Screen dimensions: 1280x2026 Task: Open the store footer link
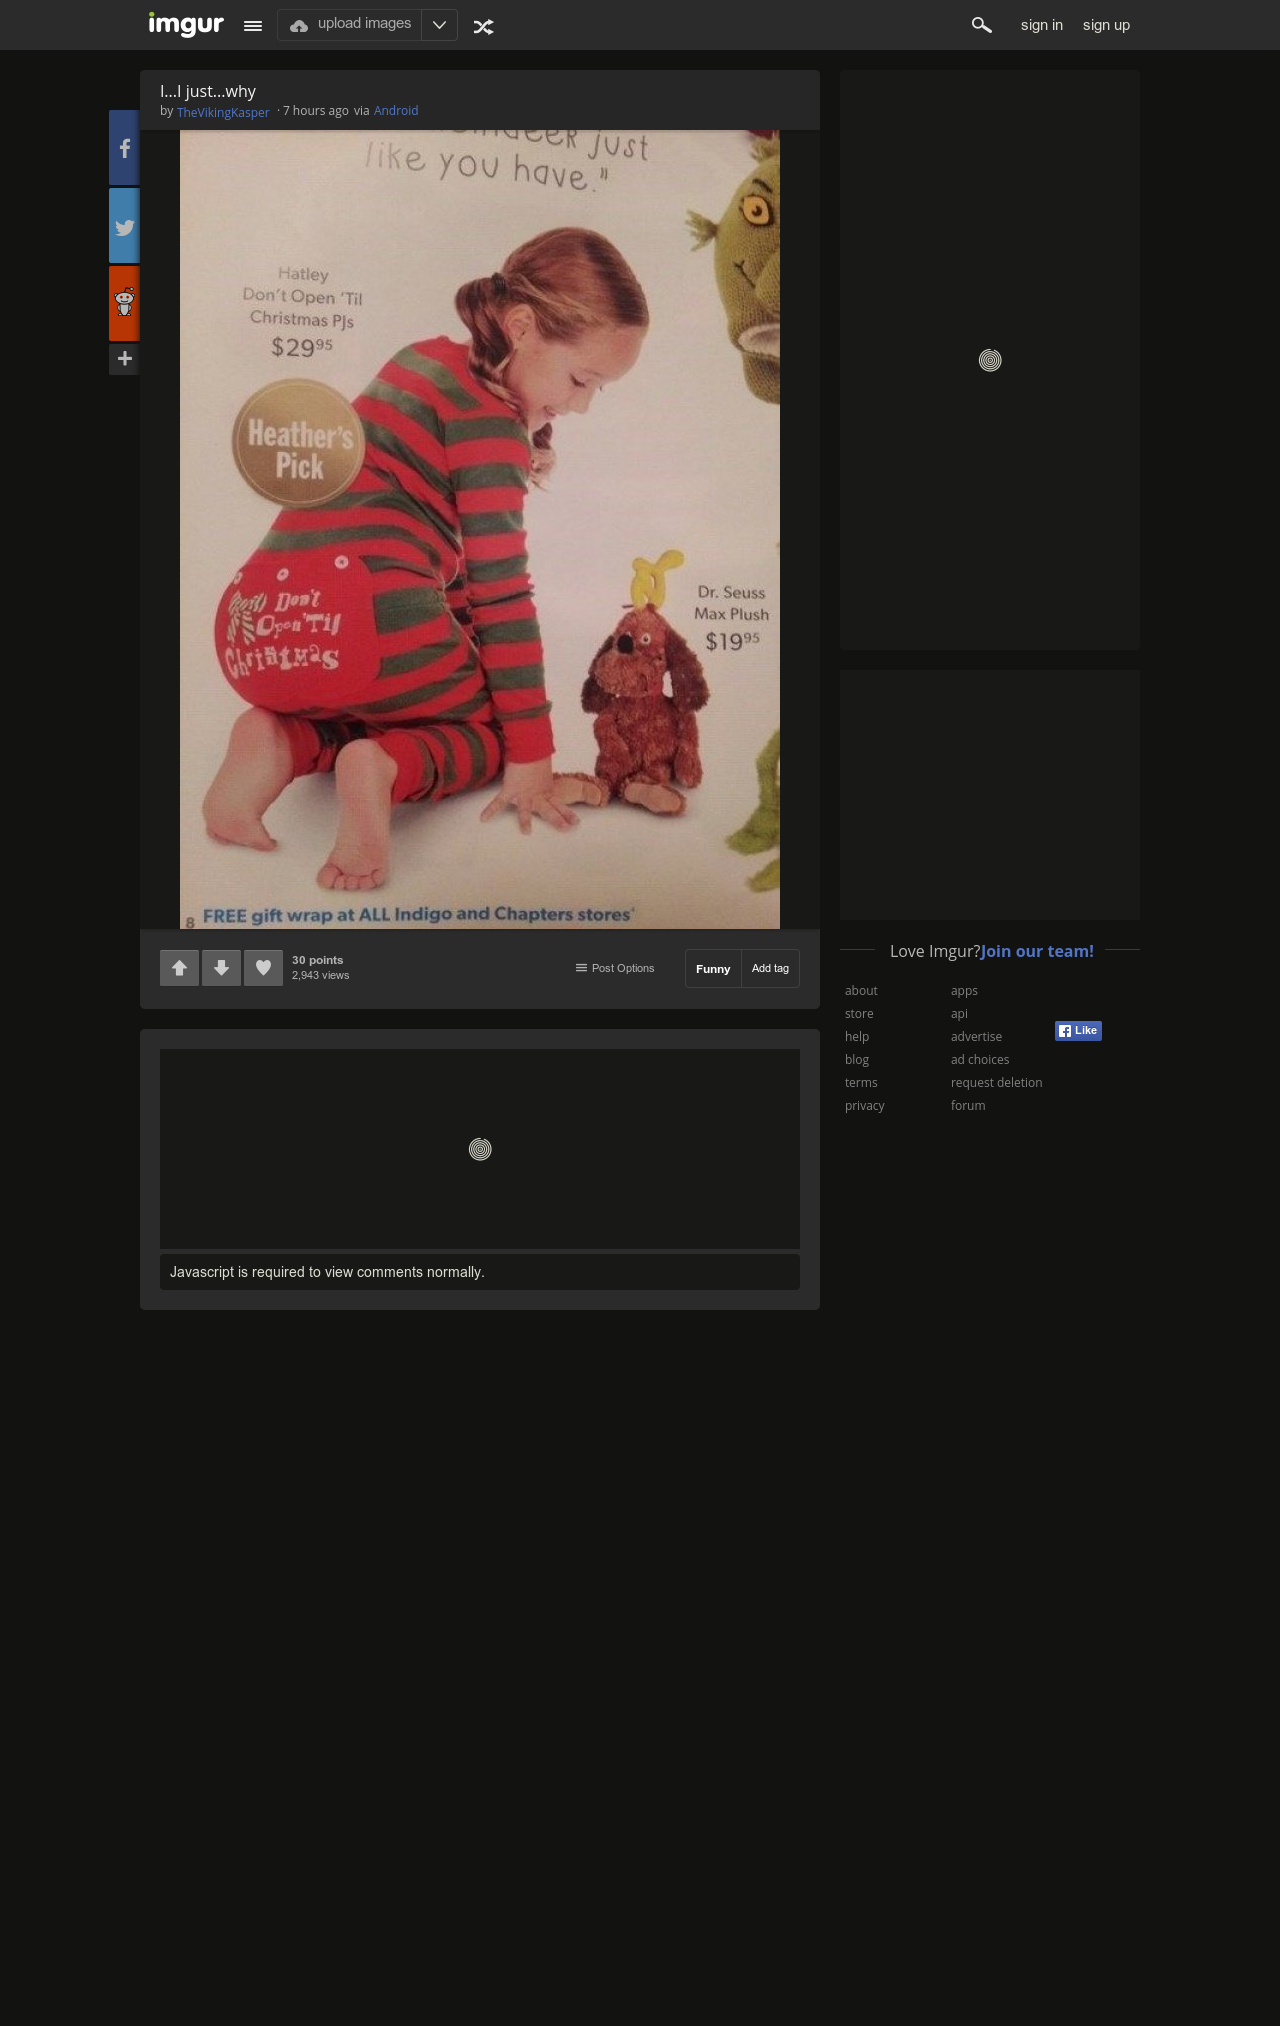(859, 1014)
